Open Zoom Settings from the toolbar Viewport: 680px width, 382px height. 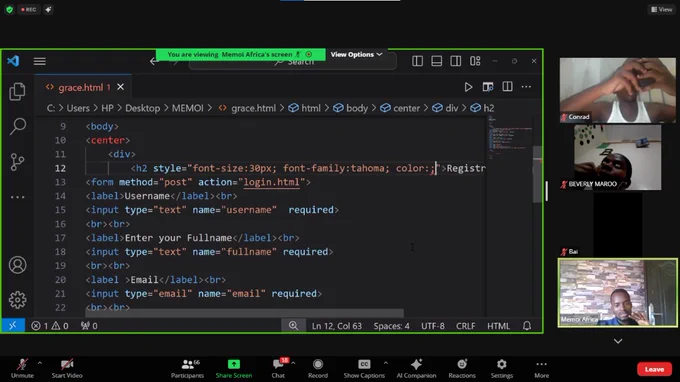click(x=502, y=369)
